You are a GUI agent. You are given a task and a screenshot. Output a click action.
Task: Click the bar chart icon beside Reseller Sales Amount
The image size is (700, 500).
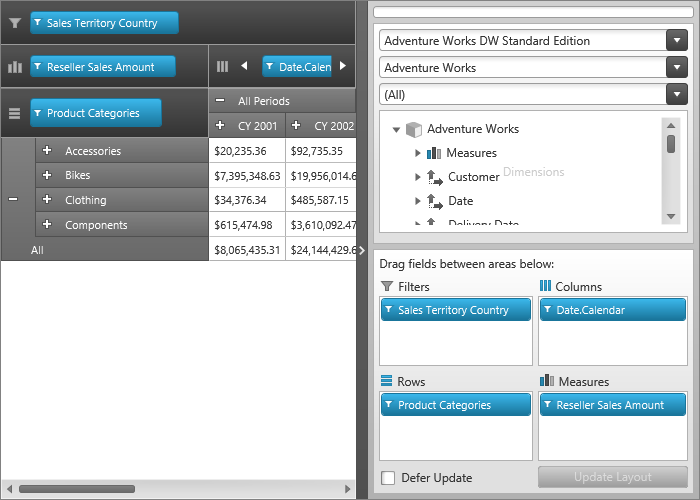coord(15,67)
